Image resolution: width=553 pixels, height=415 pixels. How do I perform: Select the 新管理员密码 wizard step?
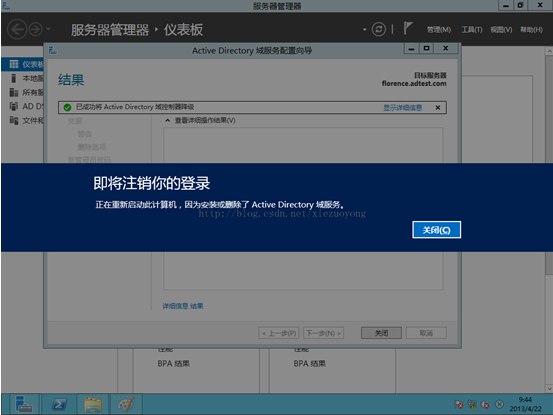tap(89, 159)
